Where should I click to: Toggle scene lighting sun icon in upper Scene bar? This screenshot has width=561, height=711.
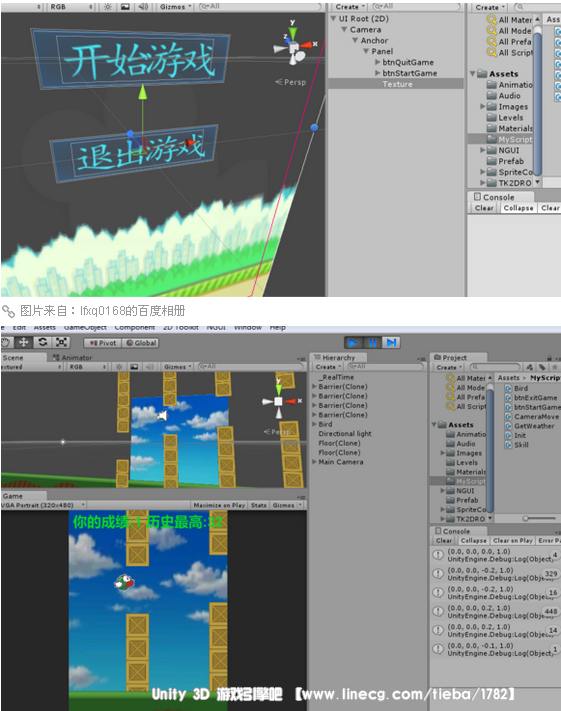coord(108,7)
